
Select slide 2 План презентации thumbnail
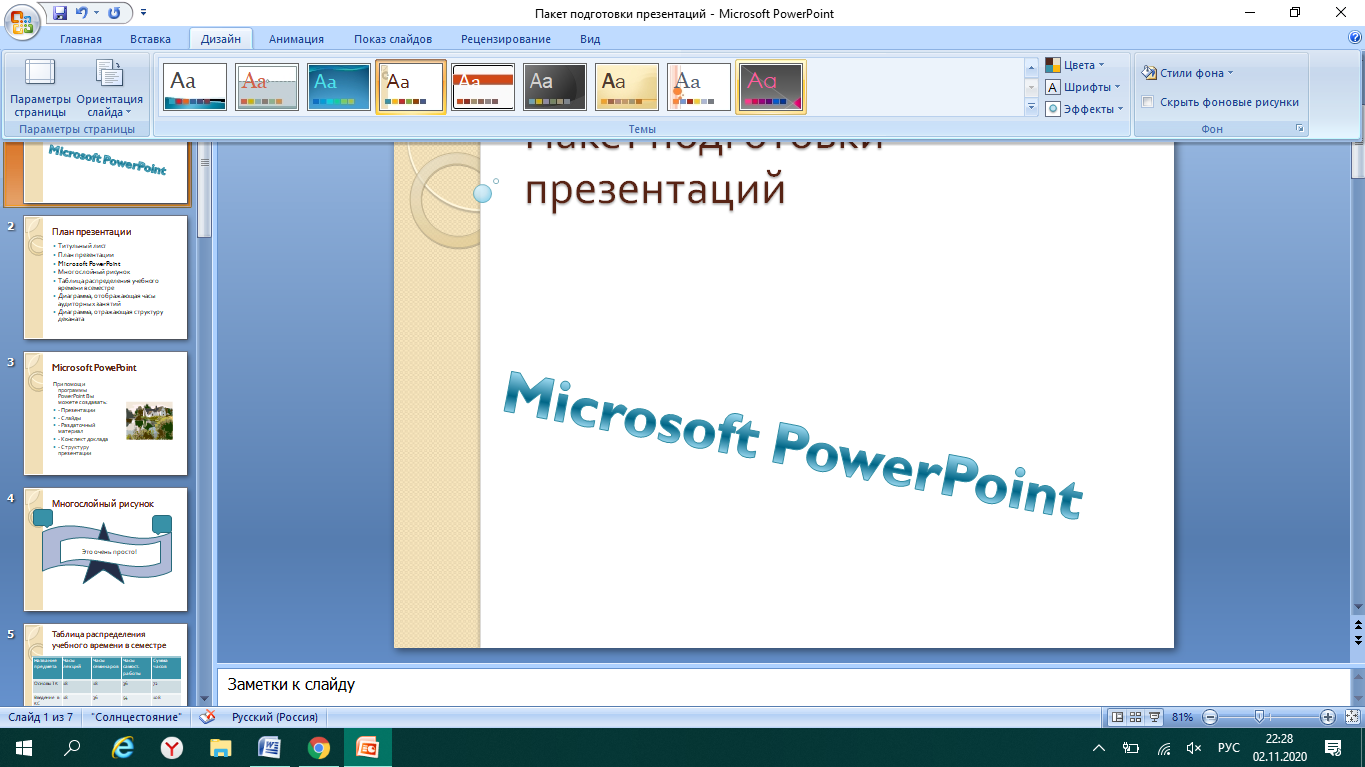point(105,278)
